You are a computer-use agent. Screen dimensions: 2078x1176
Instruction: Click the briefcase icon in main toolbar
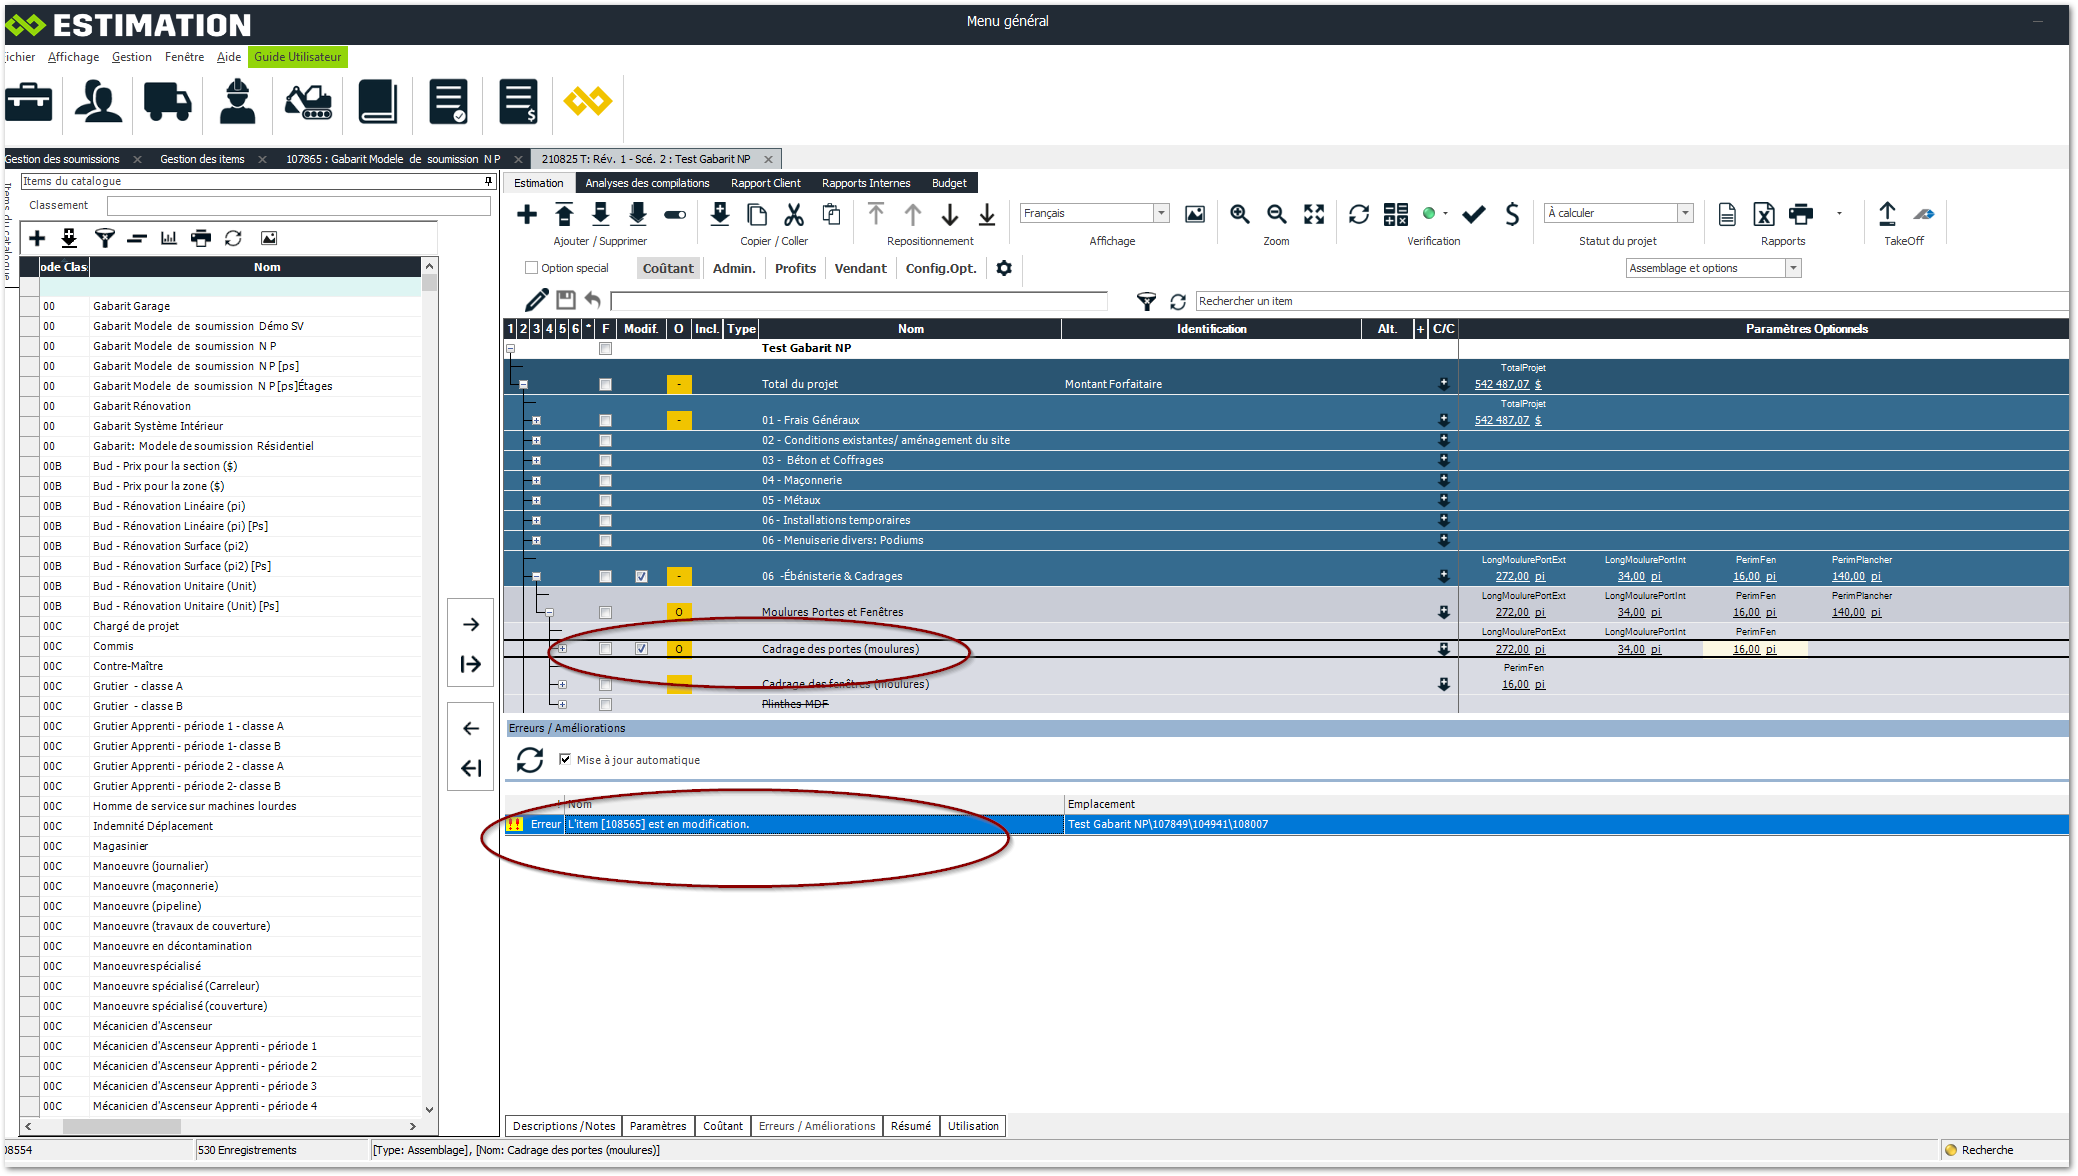[29, 102]
